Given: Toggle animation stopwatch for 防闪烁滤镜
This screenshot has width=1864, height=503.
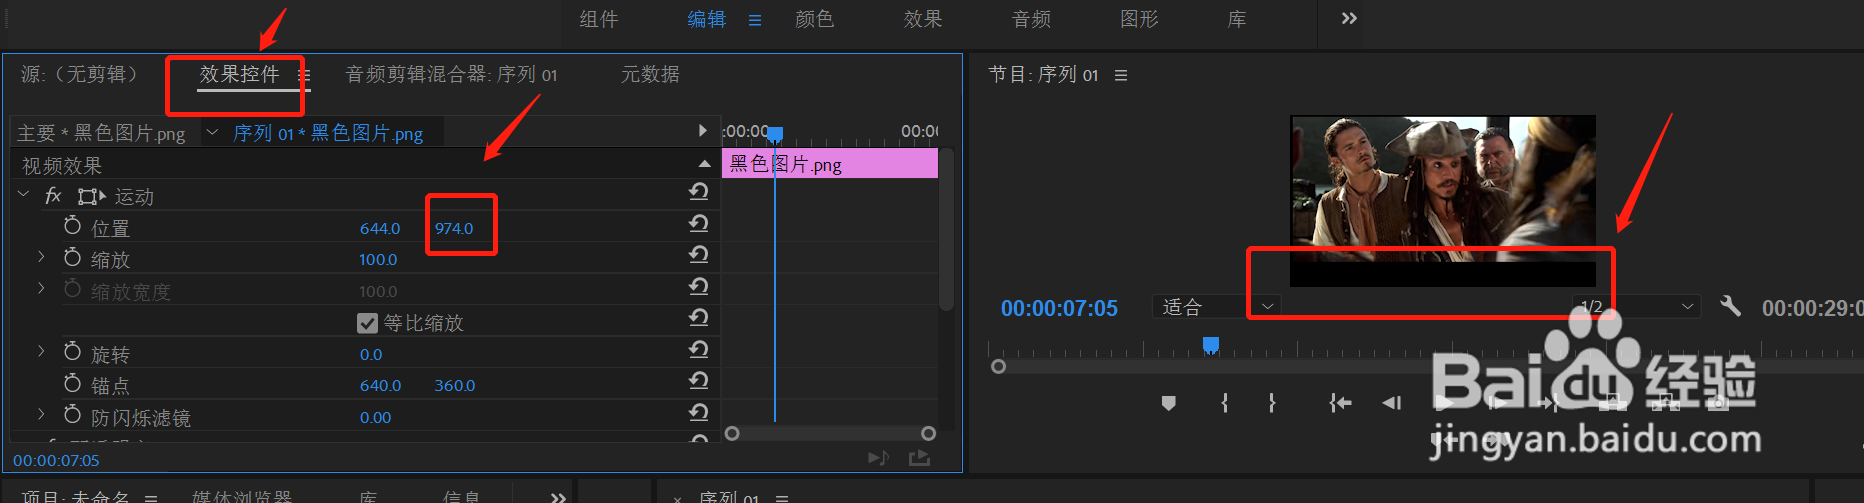Looking at the screenshot, I should pos(72,415).
